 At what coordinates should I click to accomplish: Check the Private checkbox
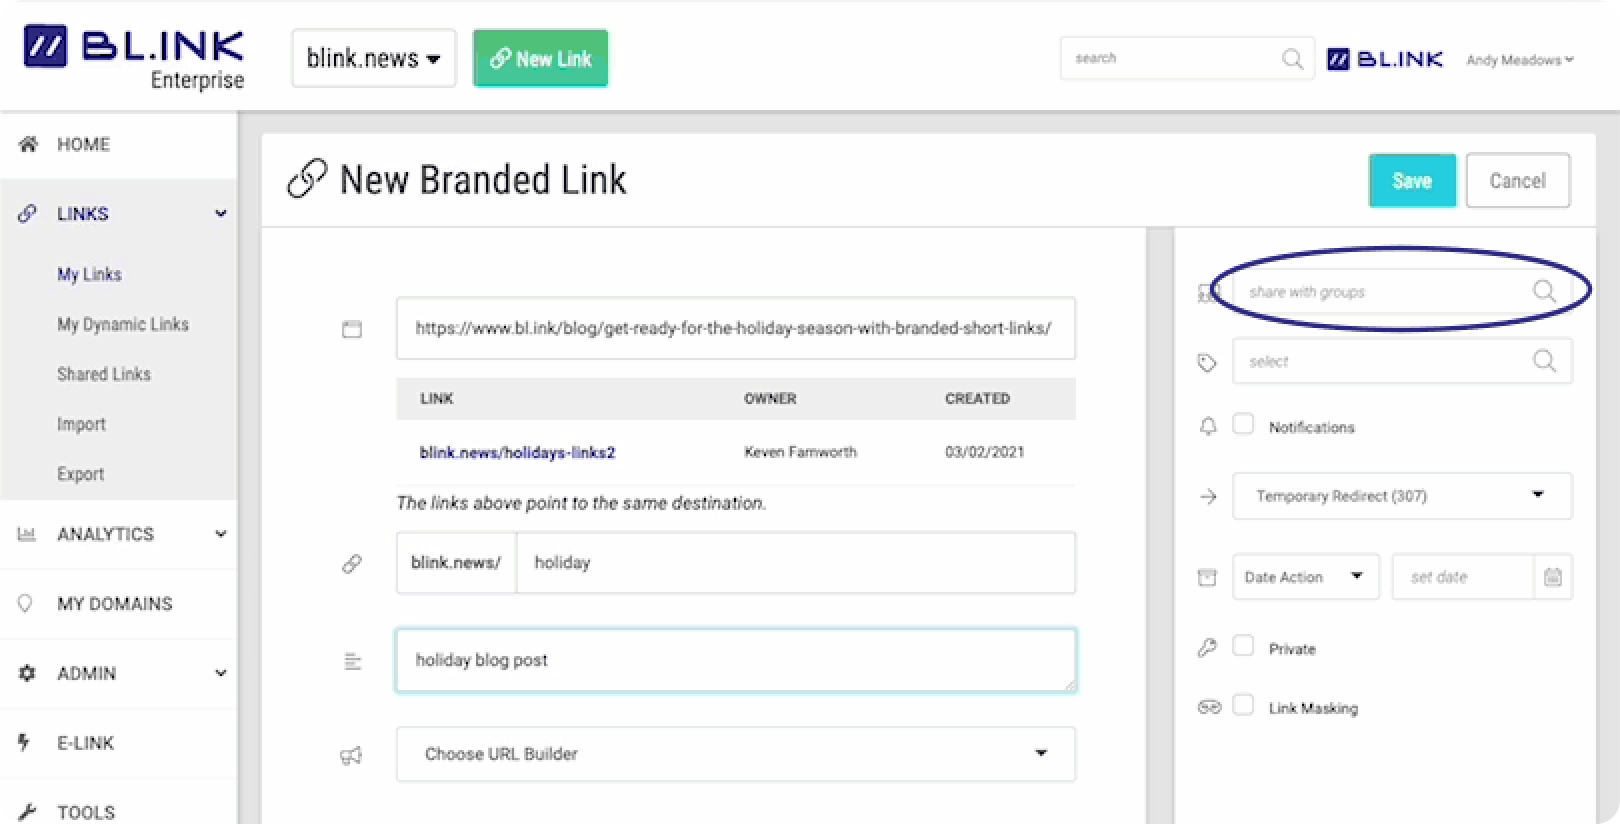1243,646
